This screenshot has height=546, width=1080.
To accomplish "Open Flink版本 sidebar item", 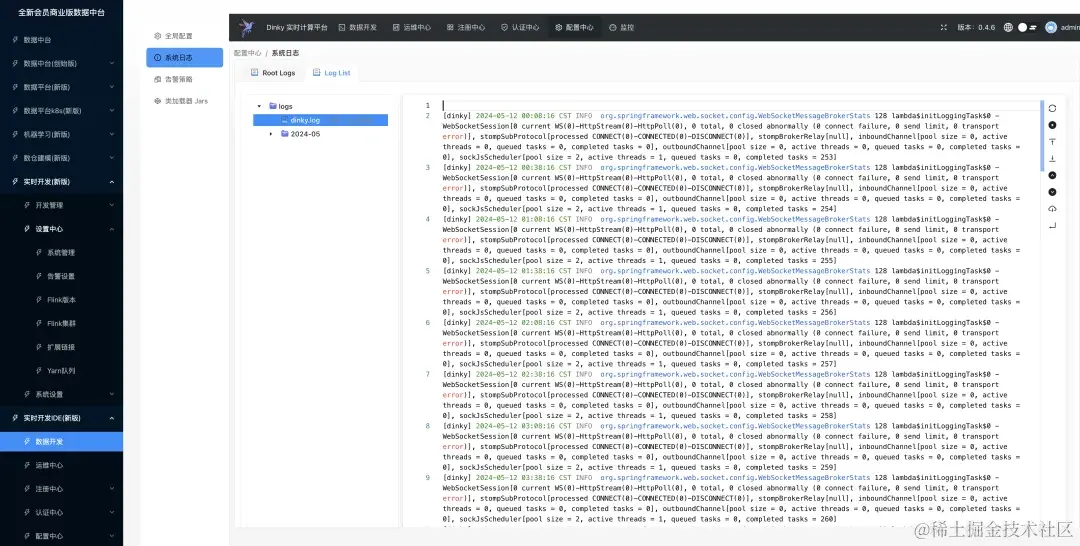I will (x=61, y=300).
